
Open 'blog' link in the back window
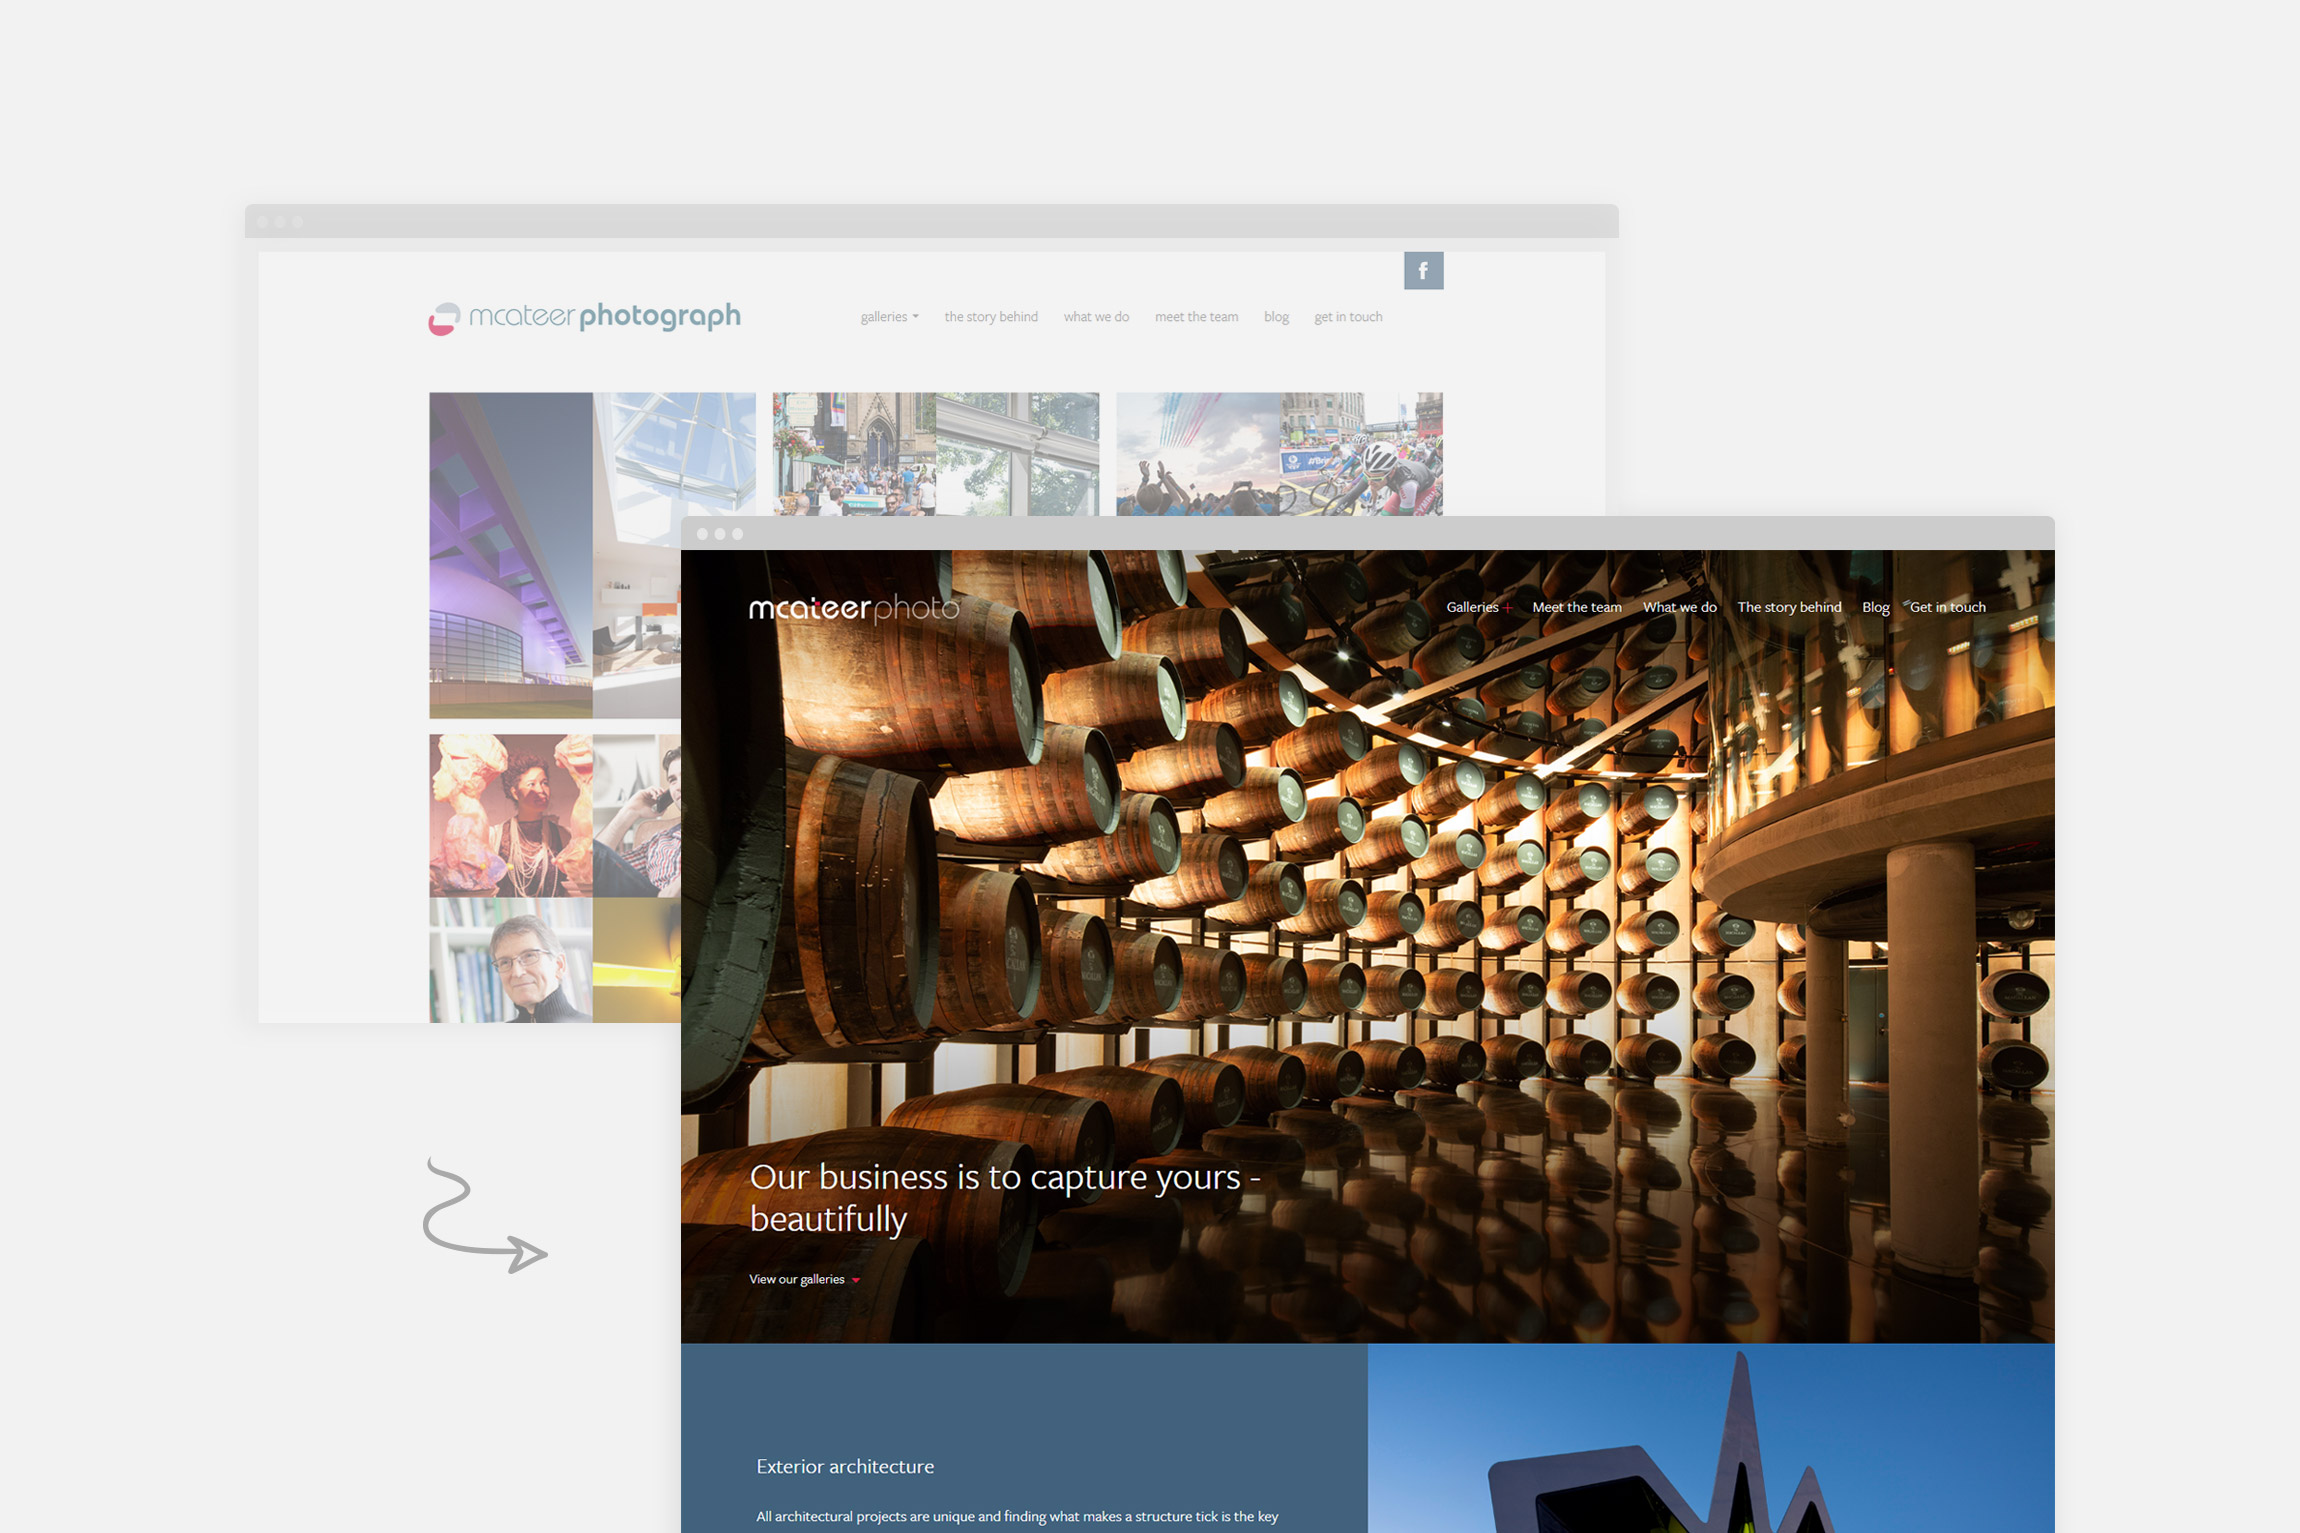[1276, 317]
